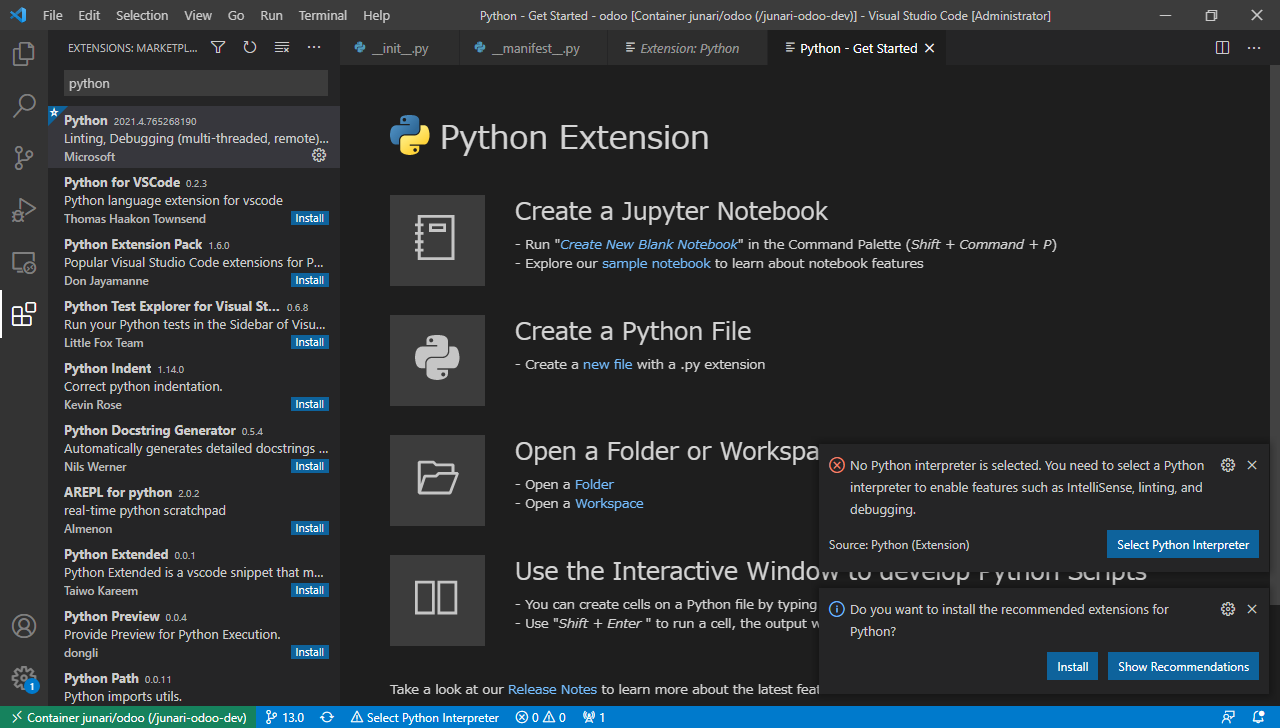1280x728 pixels.
Task: Open extensions view More Actions menu
Action: (x=314, y=47)
